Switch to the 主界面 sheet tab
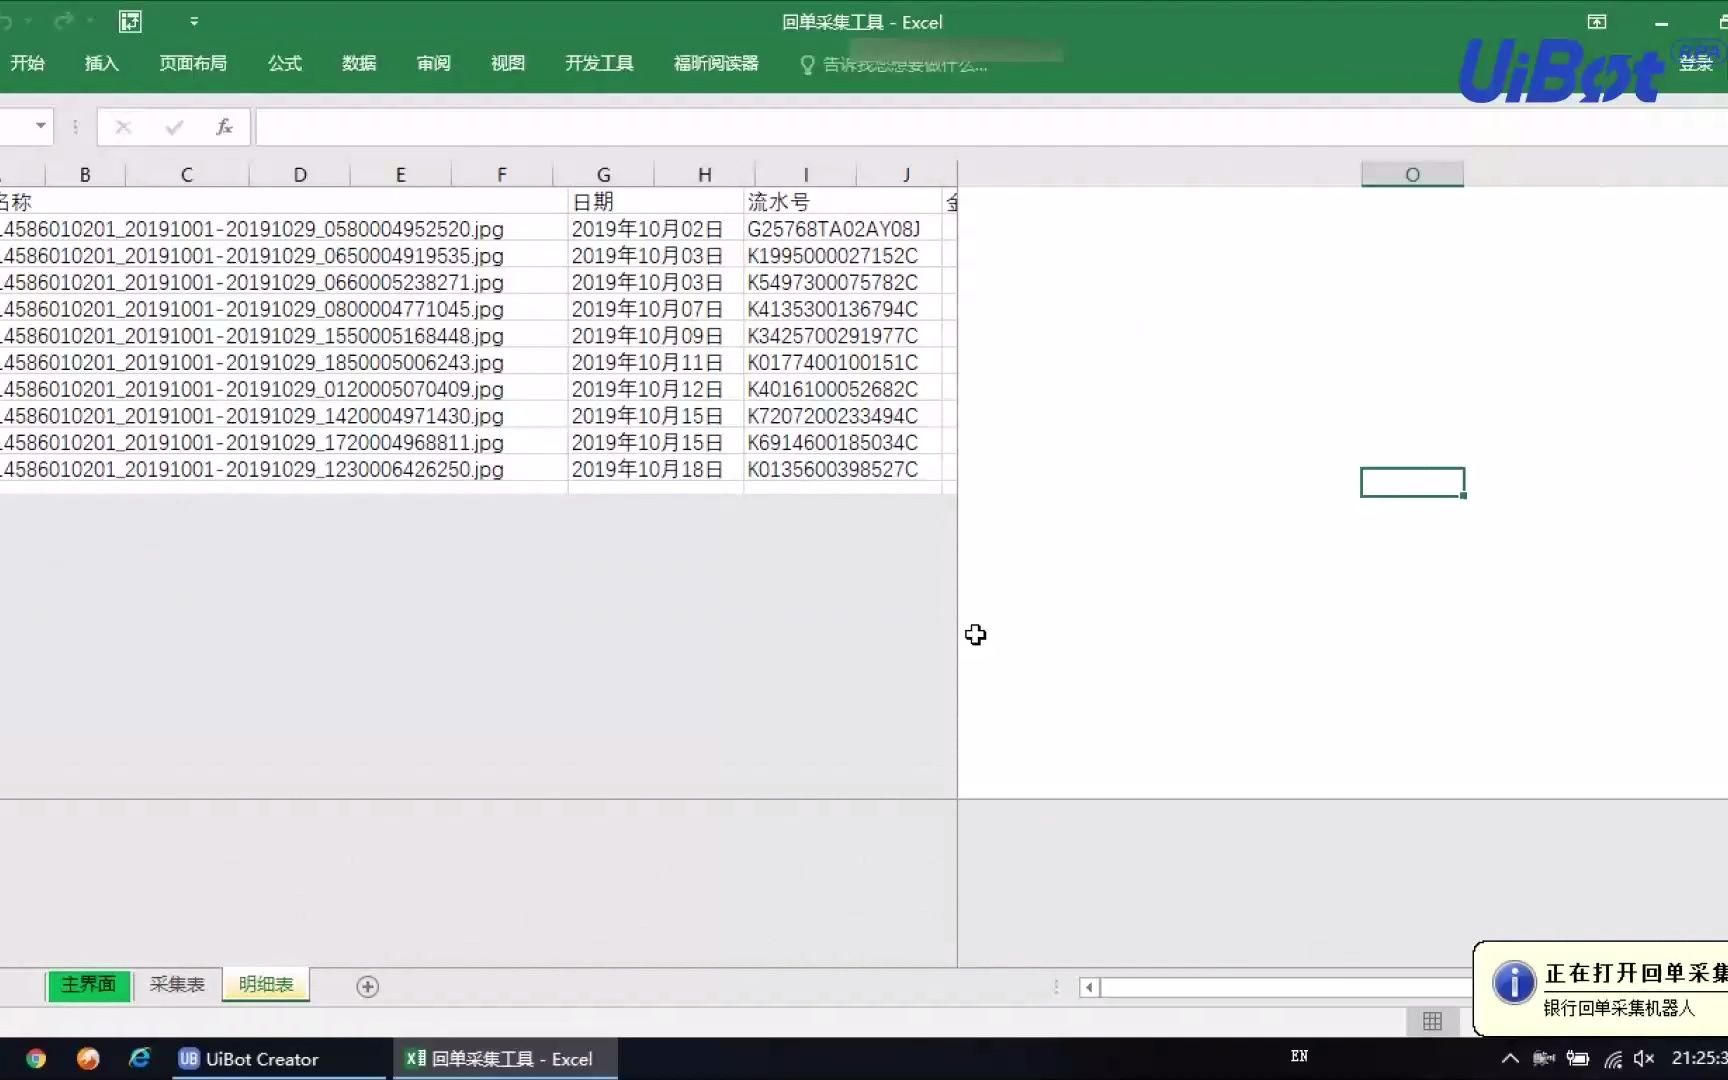Screen dimensions: 1728x1080 click(88, 985)
